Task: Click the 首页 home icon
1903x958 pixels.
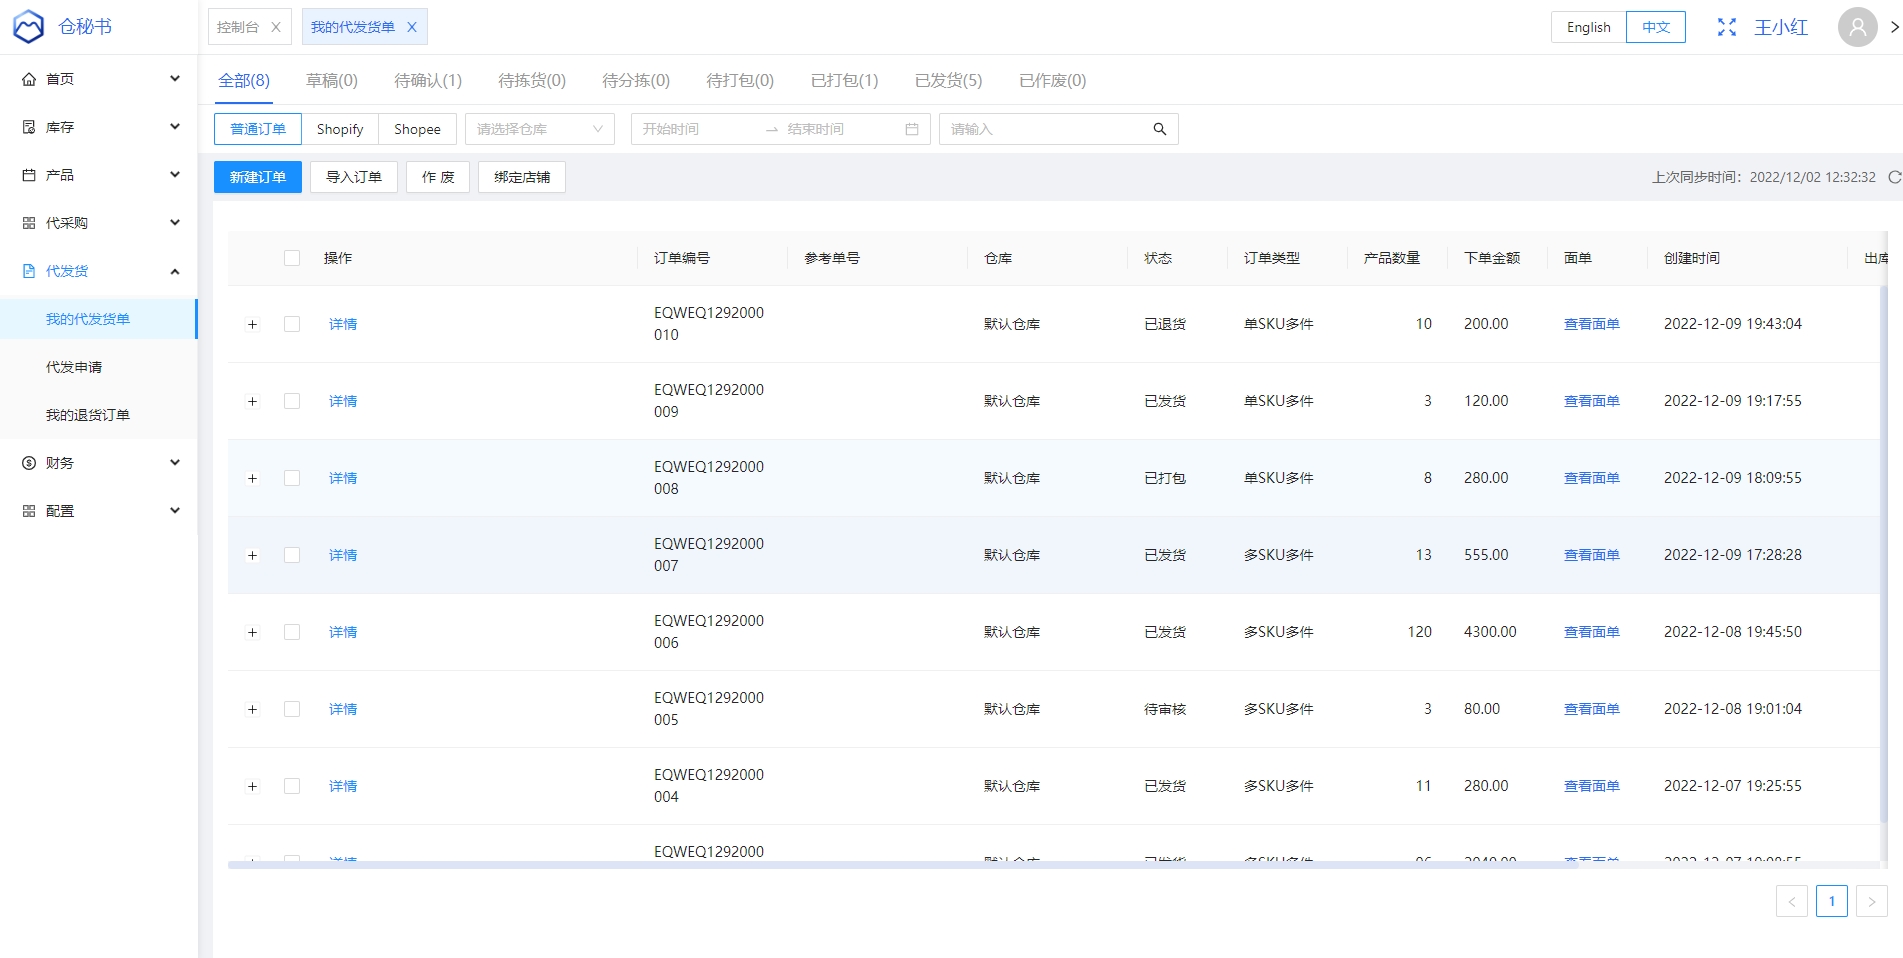Action: point(29,79)
